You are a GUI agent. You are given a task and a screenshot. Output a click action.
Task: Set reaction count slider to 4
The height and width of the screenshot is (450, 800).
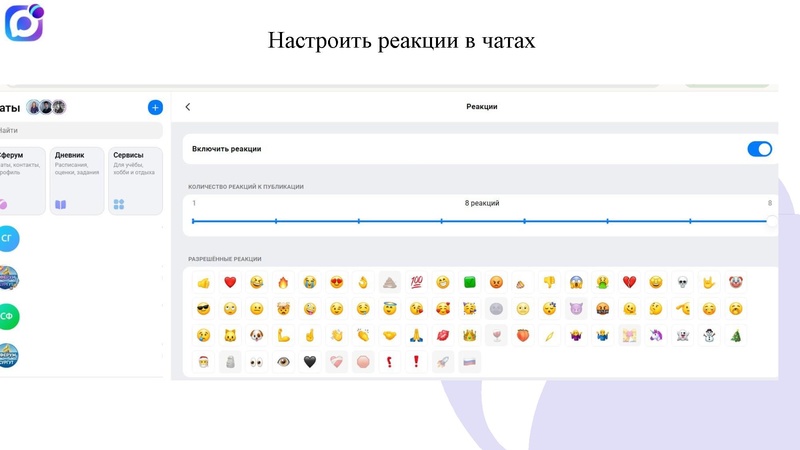(x=441, y=221)
